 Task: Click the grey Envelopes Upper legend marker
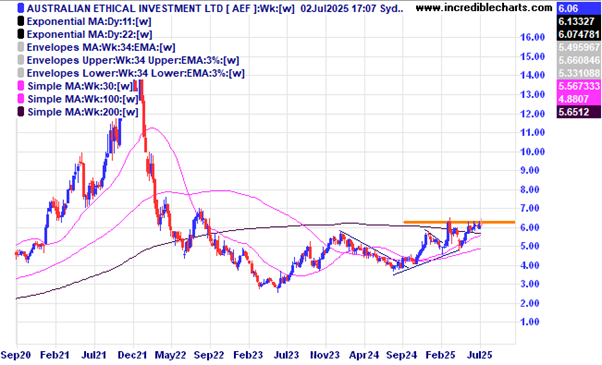point(21,60)
